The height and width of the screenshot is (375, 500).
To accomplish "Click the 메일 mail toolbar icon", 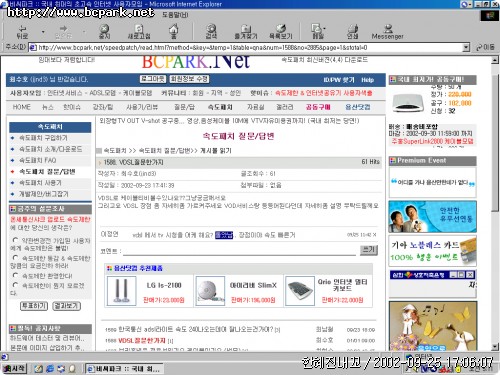I will point(317,32).
